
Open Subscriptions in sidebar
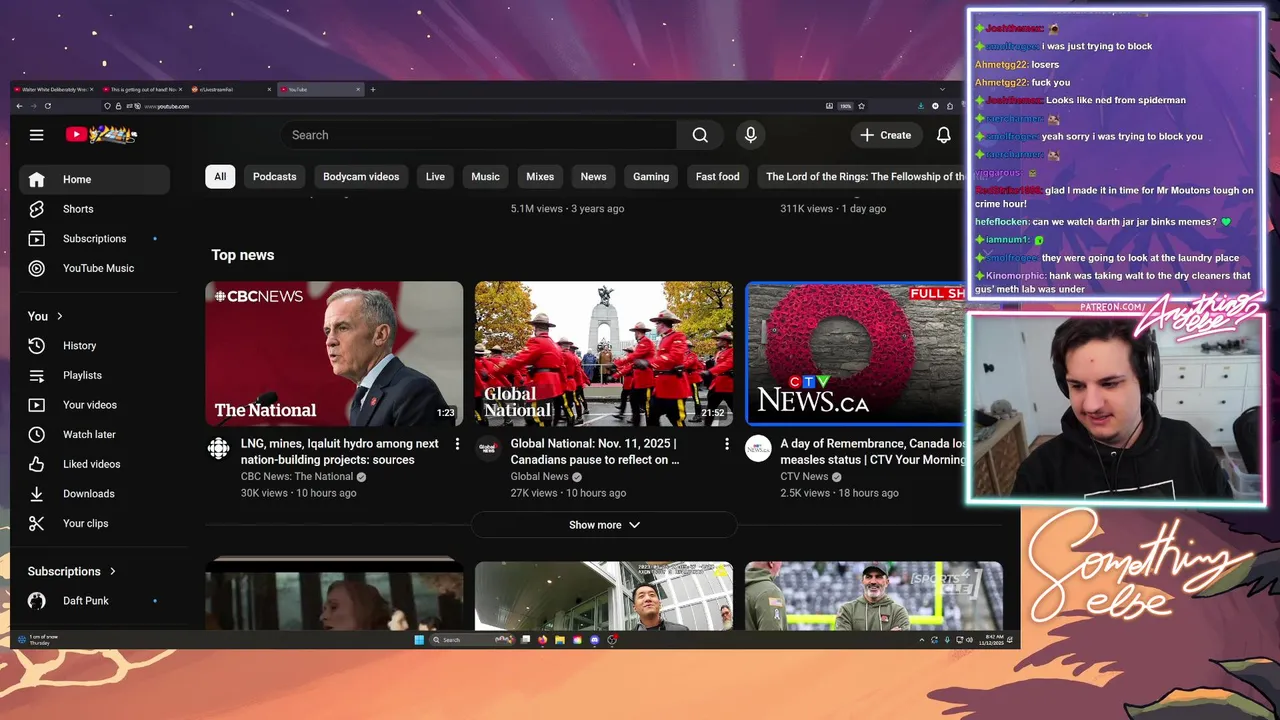pyautogui.click(x=94, y=239)
